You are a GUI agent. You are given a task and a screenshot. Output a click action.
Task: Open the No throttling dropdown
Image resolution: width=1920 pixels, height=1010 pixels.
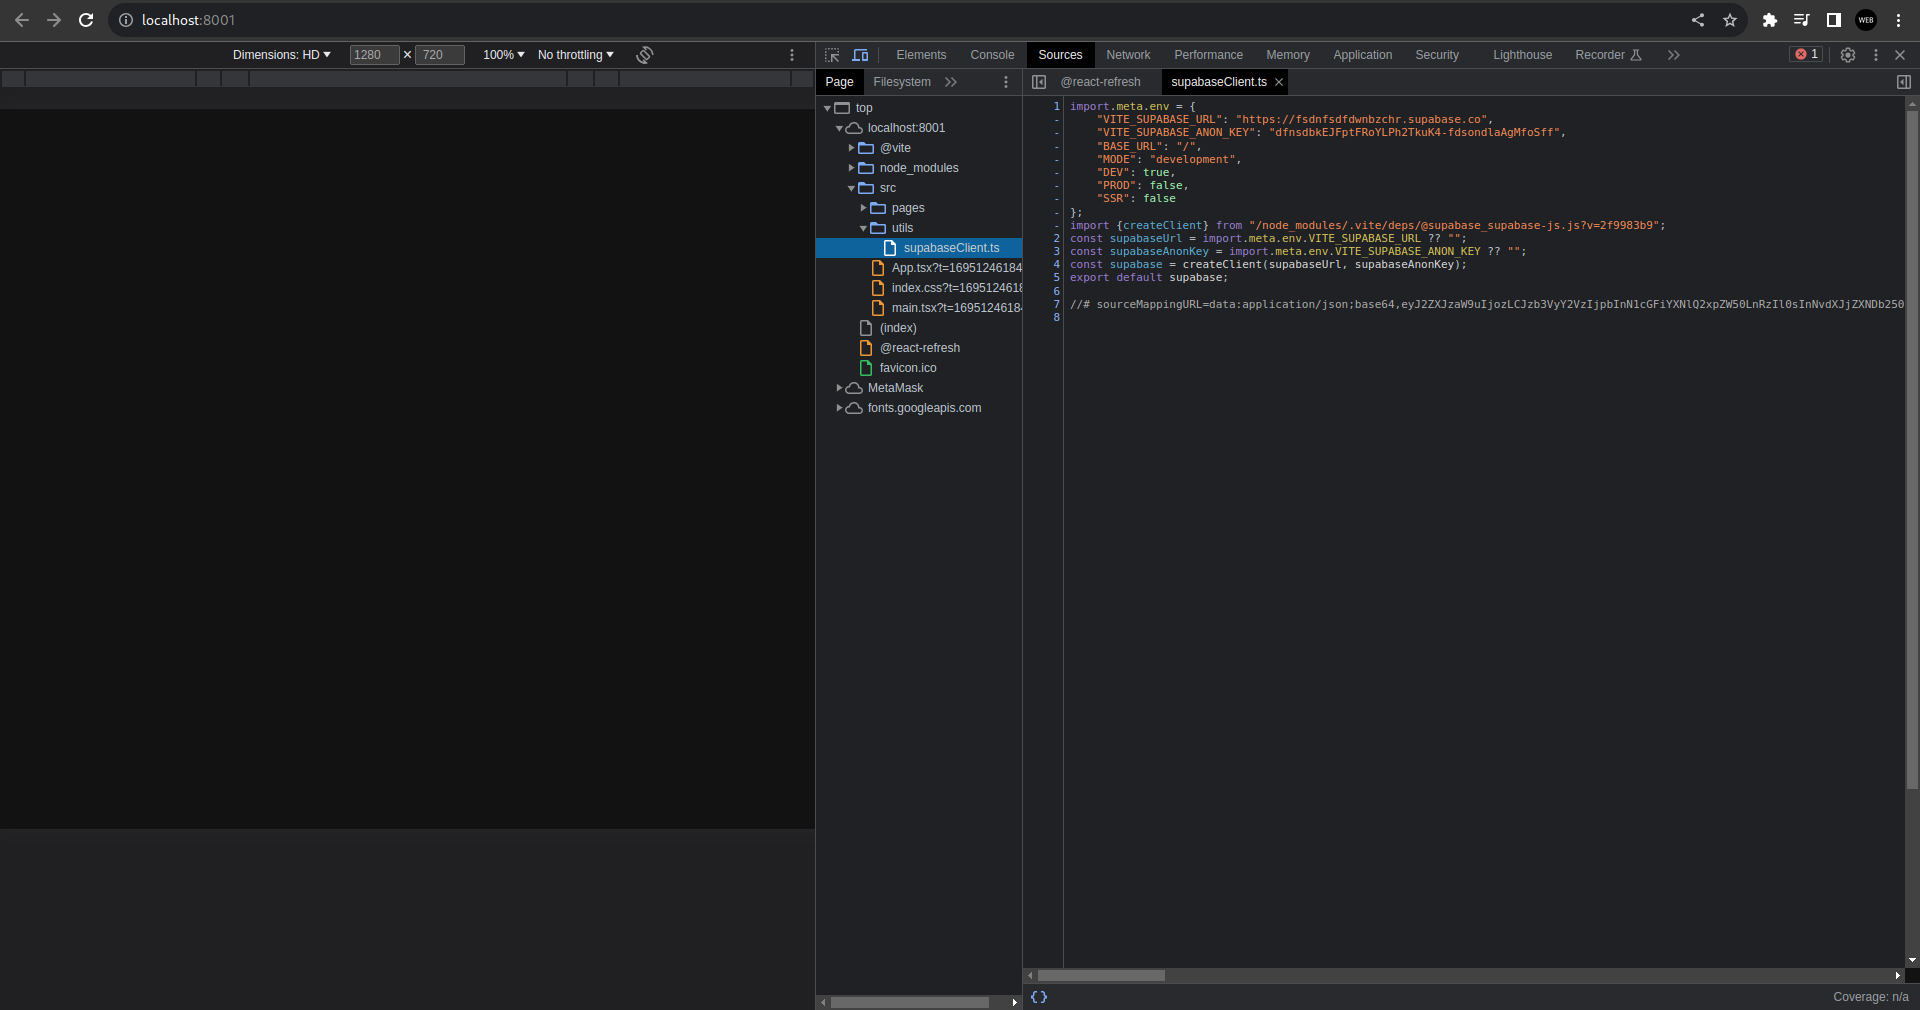[x=574, y=55]
